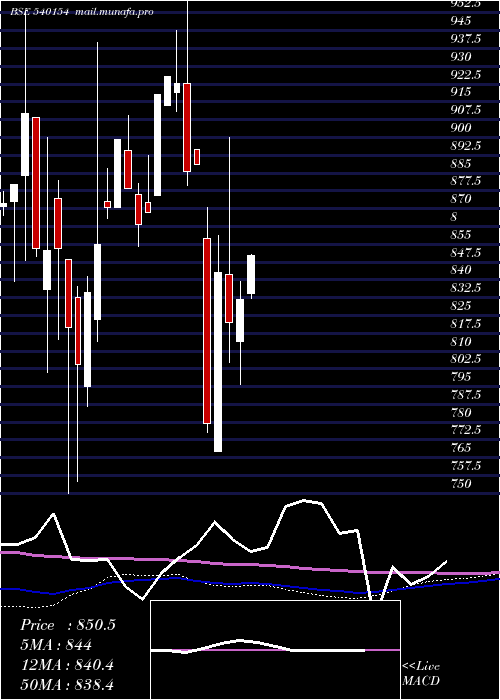
Task: Click the 50MA : 838.4 readout
Action: (67, 684)
